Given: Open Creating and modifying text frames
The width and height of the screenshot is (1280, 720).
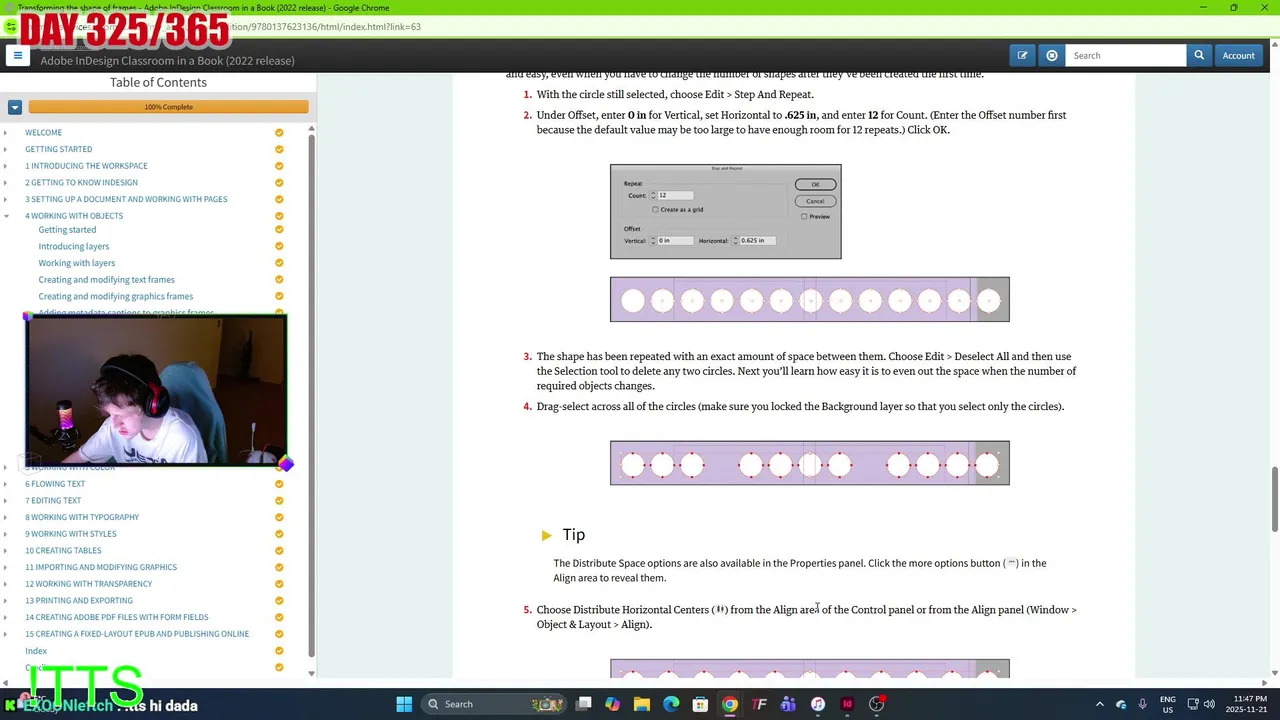Looking at the screenshot, I should [106, 280].
